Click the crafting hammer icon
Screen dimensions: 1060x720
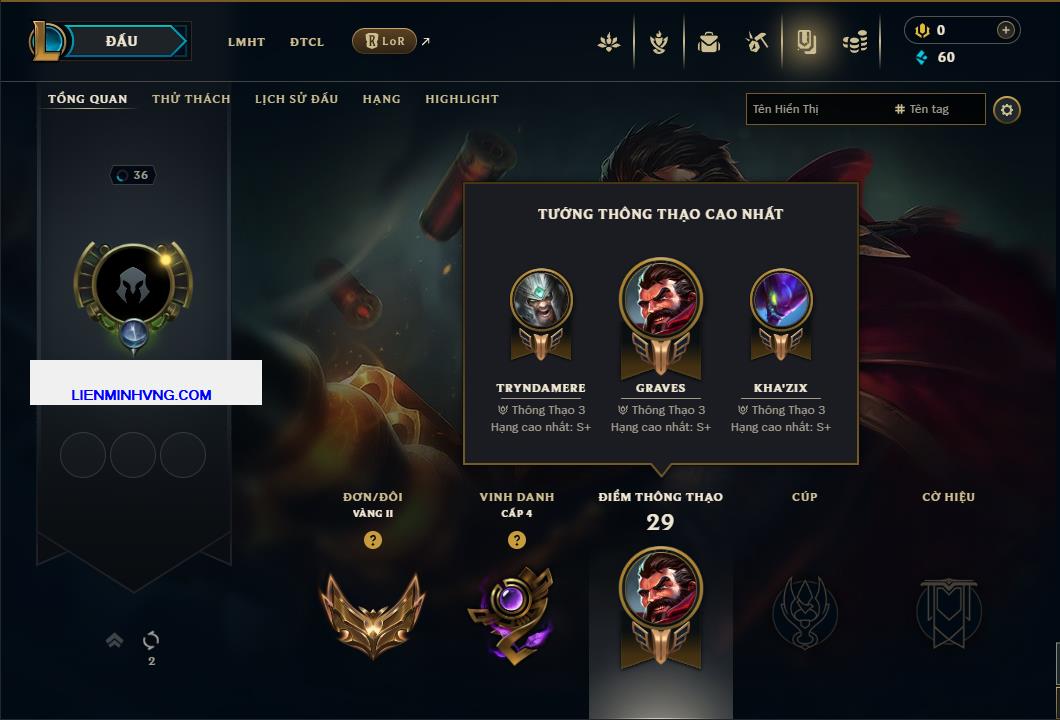click(756, 42)
